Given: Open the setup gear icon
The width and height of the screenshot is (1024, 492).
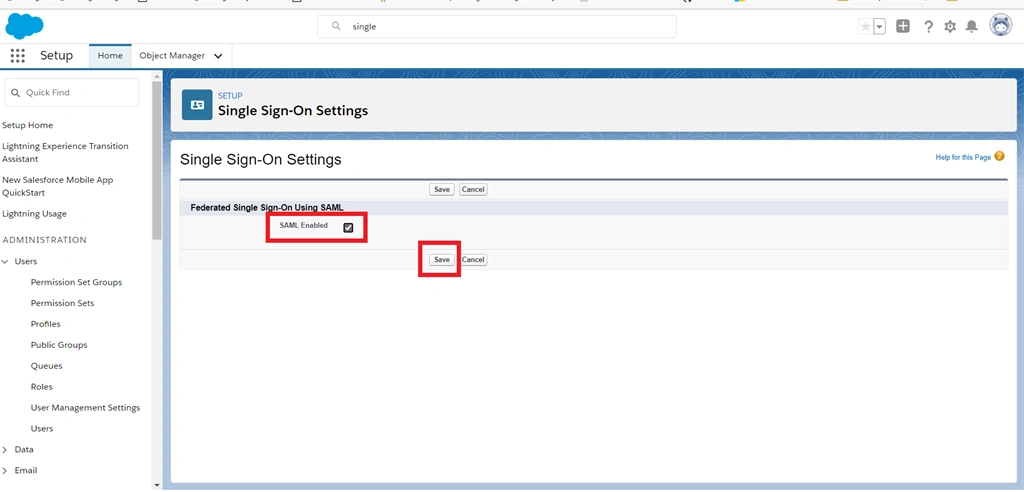Looking at the screenshot, I should pos(950,27).
